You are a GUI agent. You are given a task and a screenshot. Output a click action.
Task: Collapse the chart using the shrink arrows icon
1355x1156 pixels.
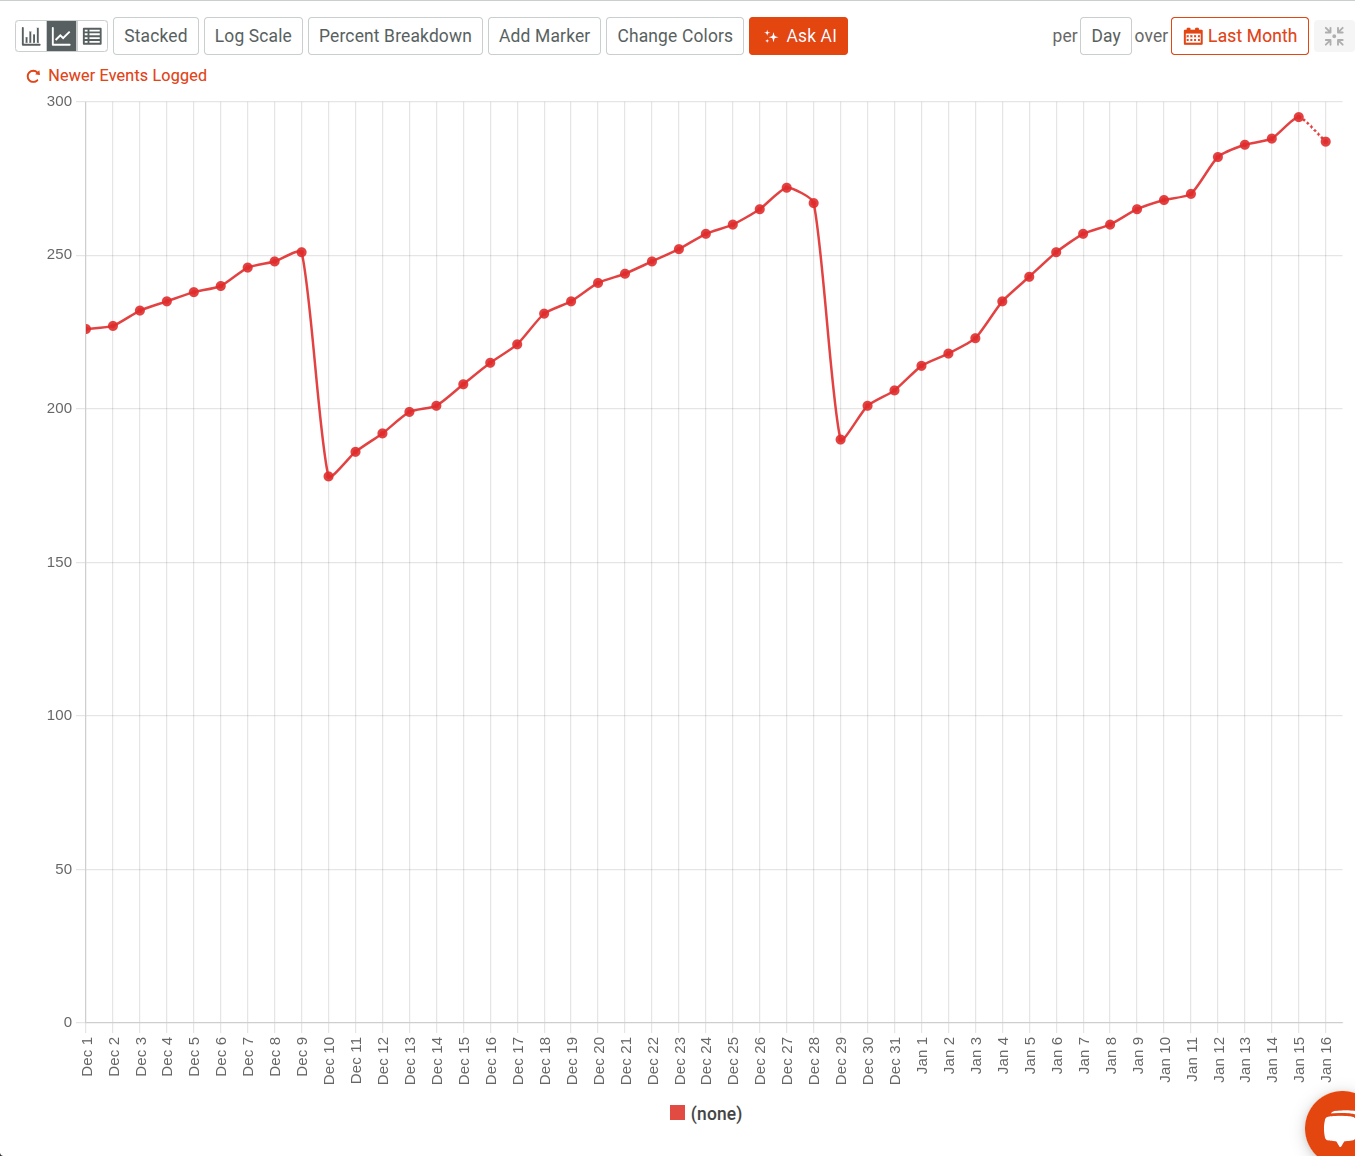pos(1333,35)
